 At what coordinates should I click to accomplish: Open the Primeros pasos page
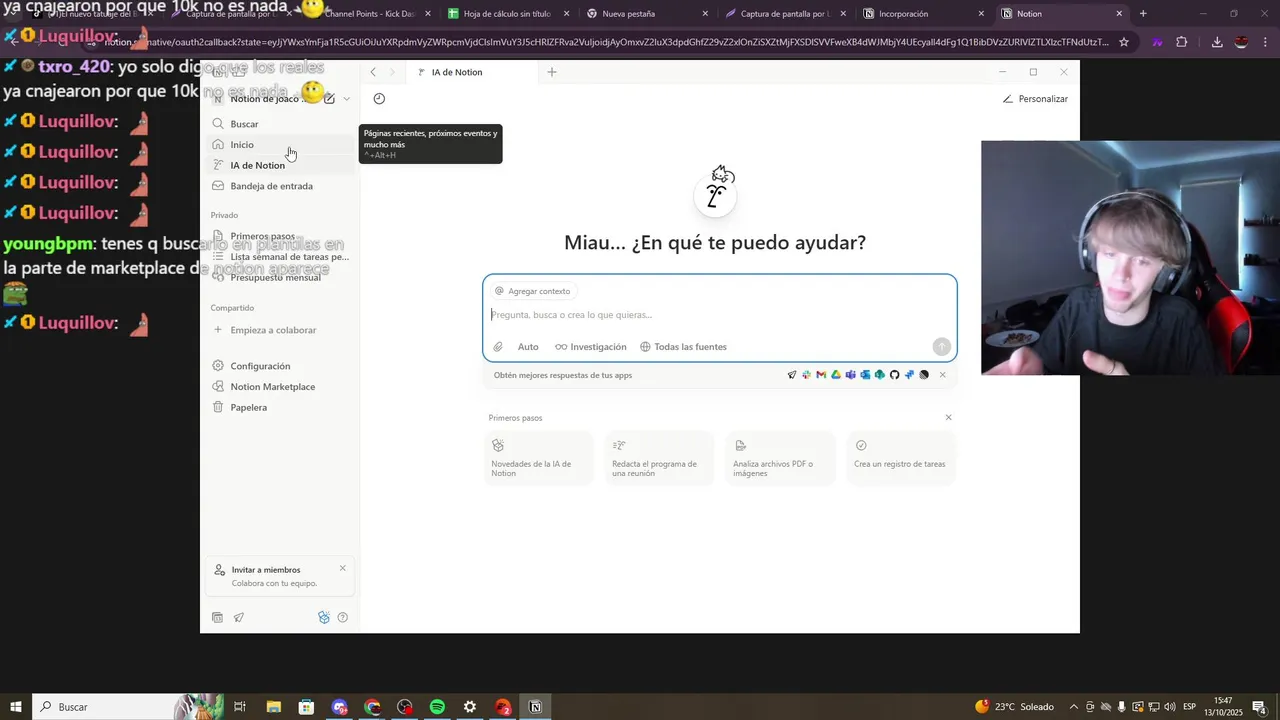point(279,236)
